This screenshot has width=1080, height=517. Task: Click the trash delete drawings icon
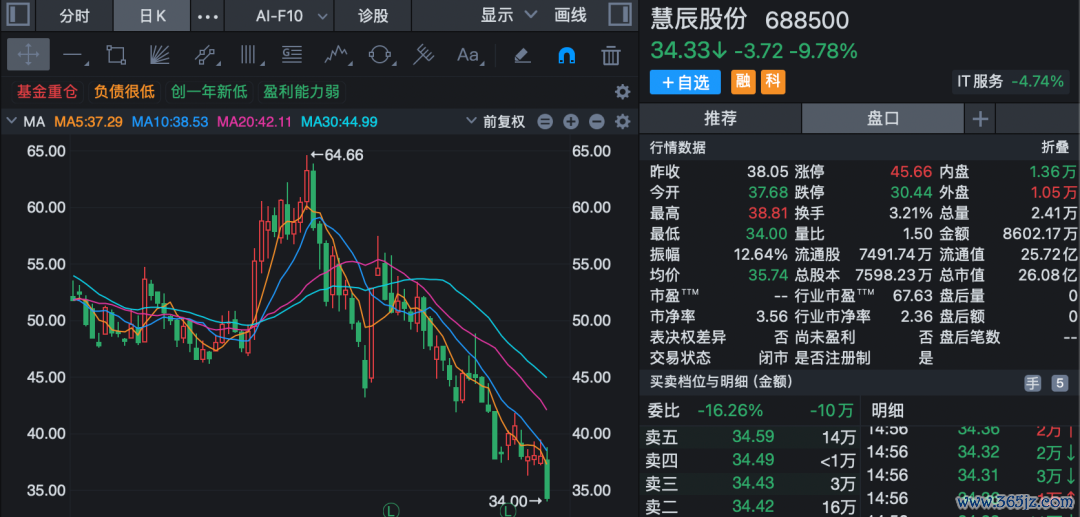coord(610,54)
